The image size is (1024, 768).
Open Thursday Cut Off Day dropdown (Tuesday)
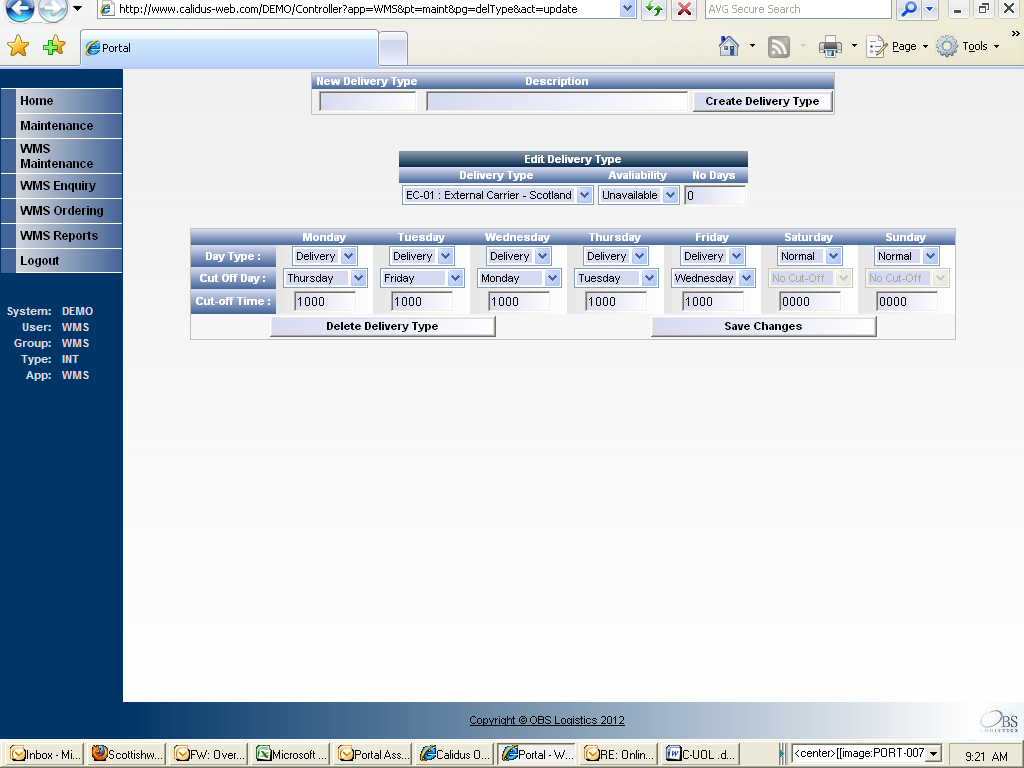616,278
